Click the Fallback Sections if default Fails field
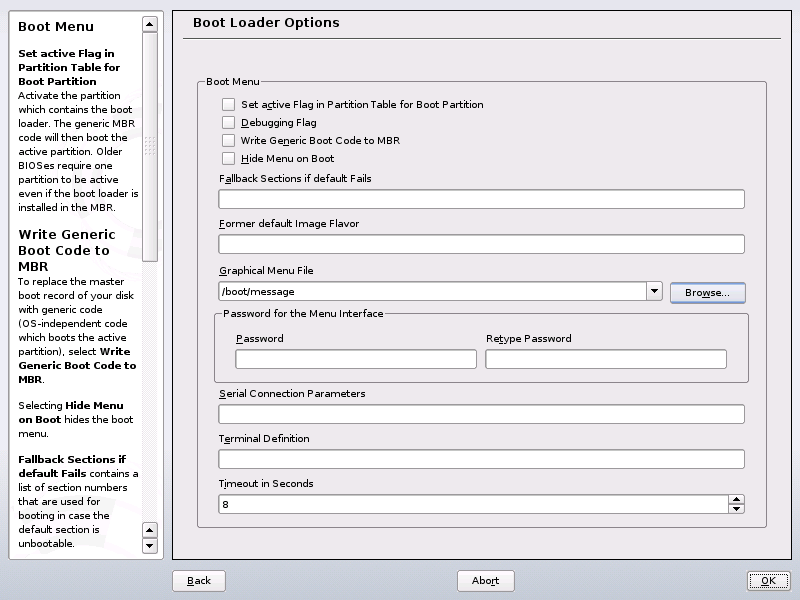Image resolution: width=800 pixels, height=600 pixels. [x=481, y=199]
